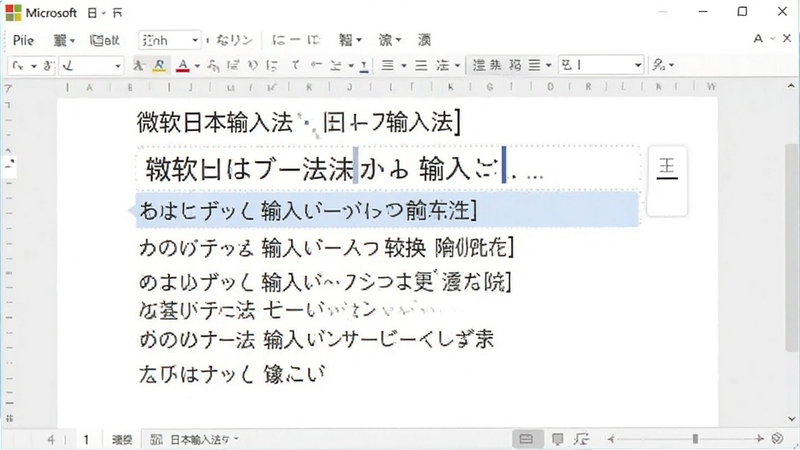
Task: Open the menu right of Pile
Action: point(64,40)
